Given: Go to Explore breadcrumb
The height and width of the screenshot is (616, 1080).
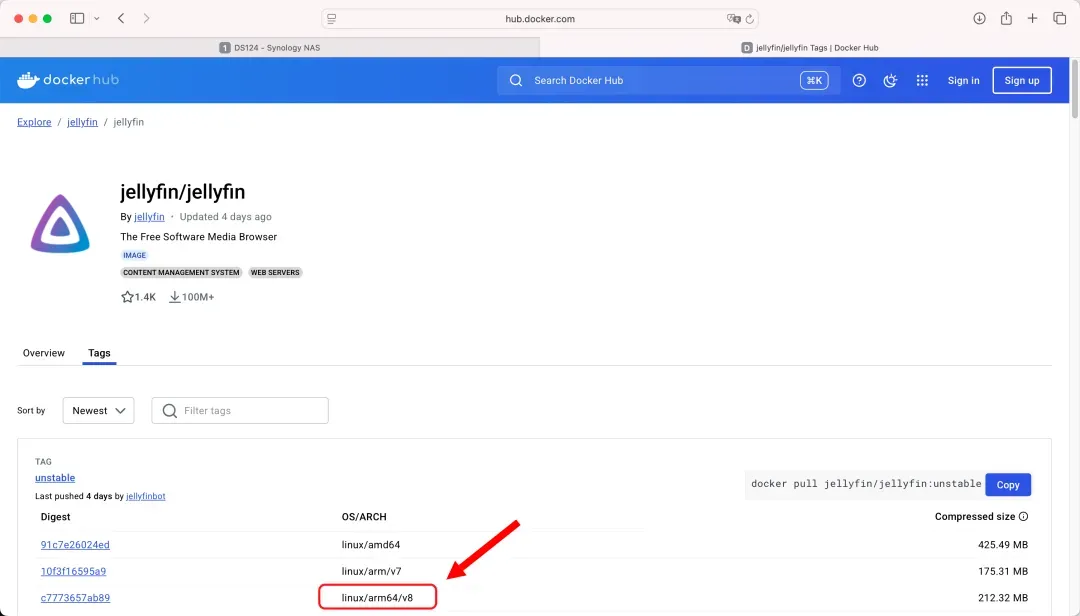Looking at the screenshot, I should (x=34, y=122).
